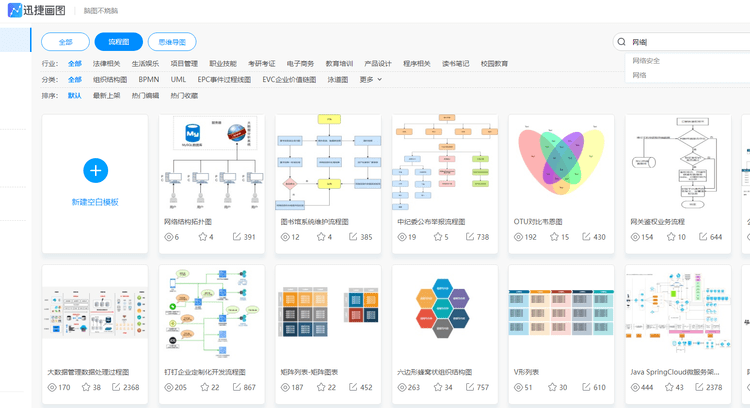
Task: Click star icon on 网关鉴权业务流程 card
Action: click(x=670, y=237)
